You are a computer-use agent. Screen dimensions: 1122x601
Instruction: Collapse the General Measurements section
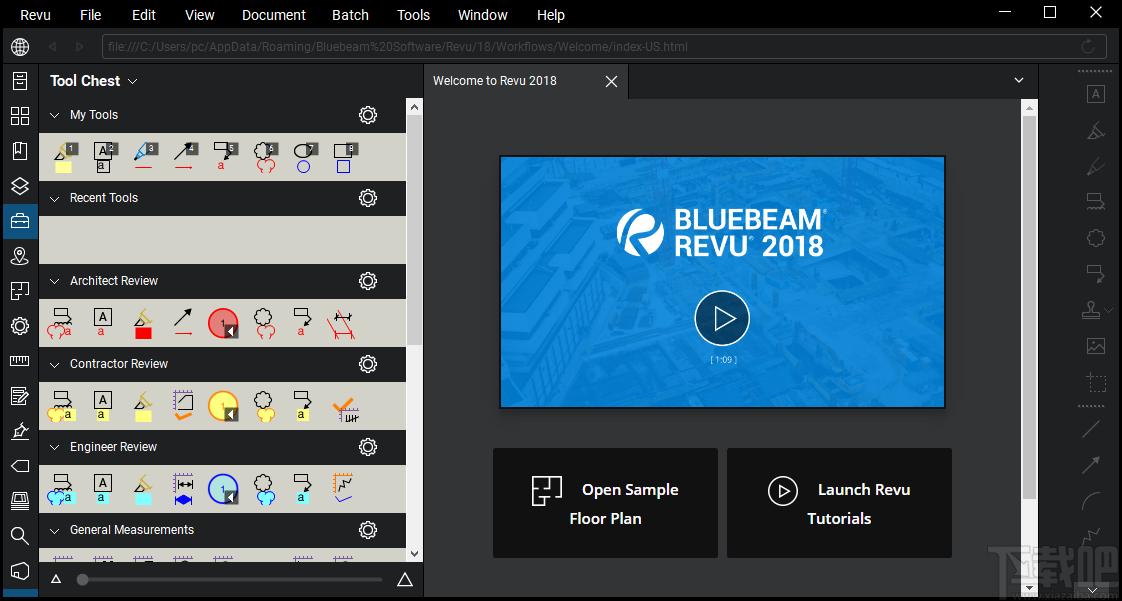coord(54,531)
